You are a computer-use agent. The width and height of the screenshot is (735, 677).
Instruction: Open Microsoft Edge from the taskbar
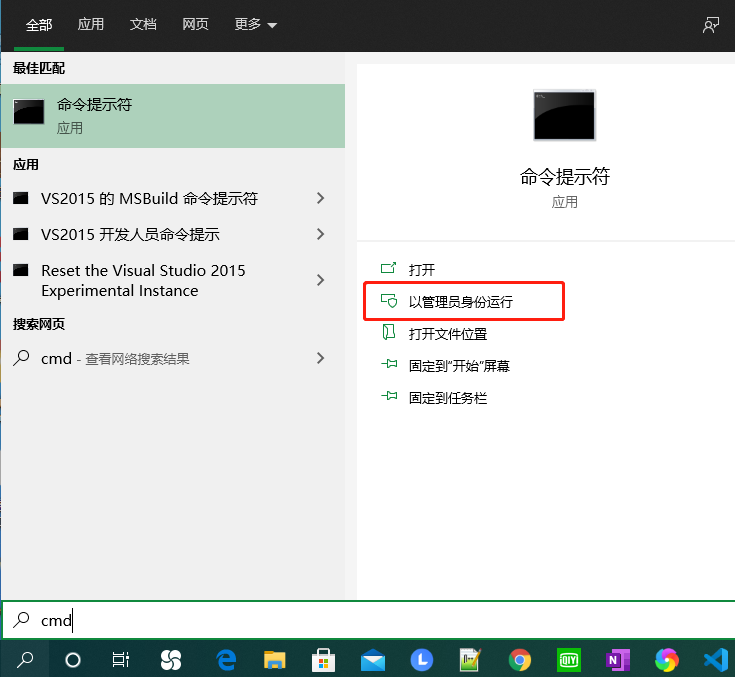click(226, 659)
